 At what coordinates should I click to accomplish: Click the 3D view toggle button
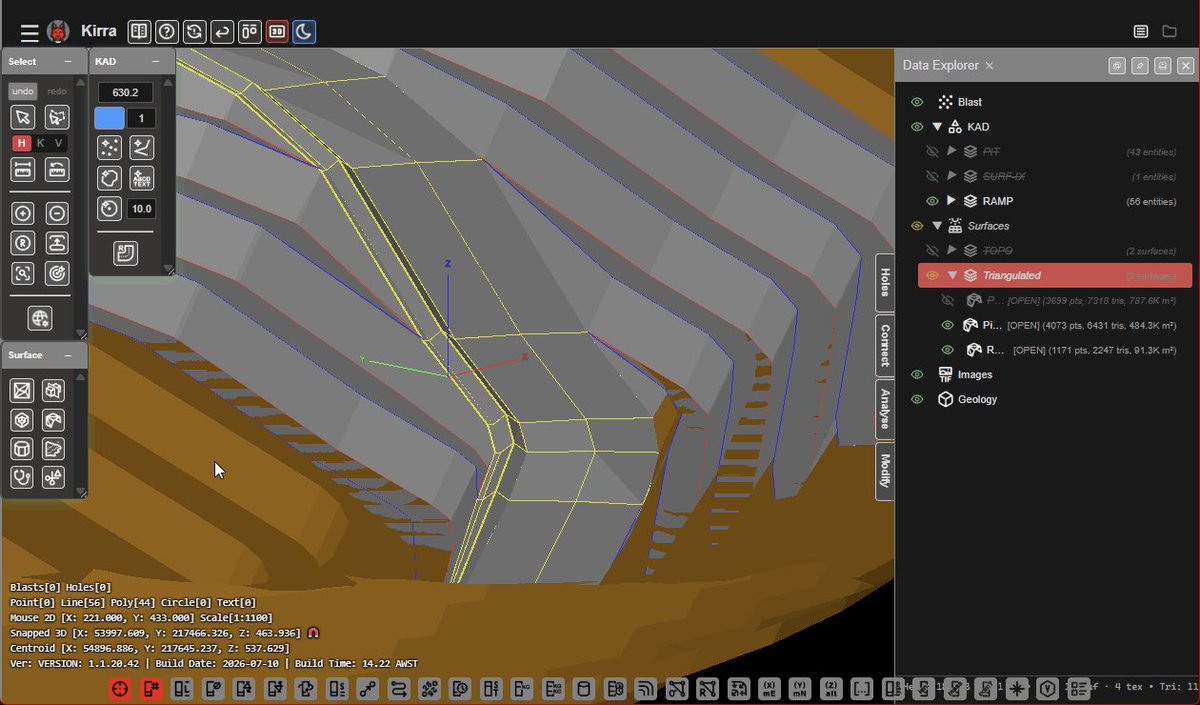(x=277, y=32)
